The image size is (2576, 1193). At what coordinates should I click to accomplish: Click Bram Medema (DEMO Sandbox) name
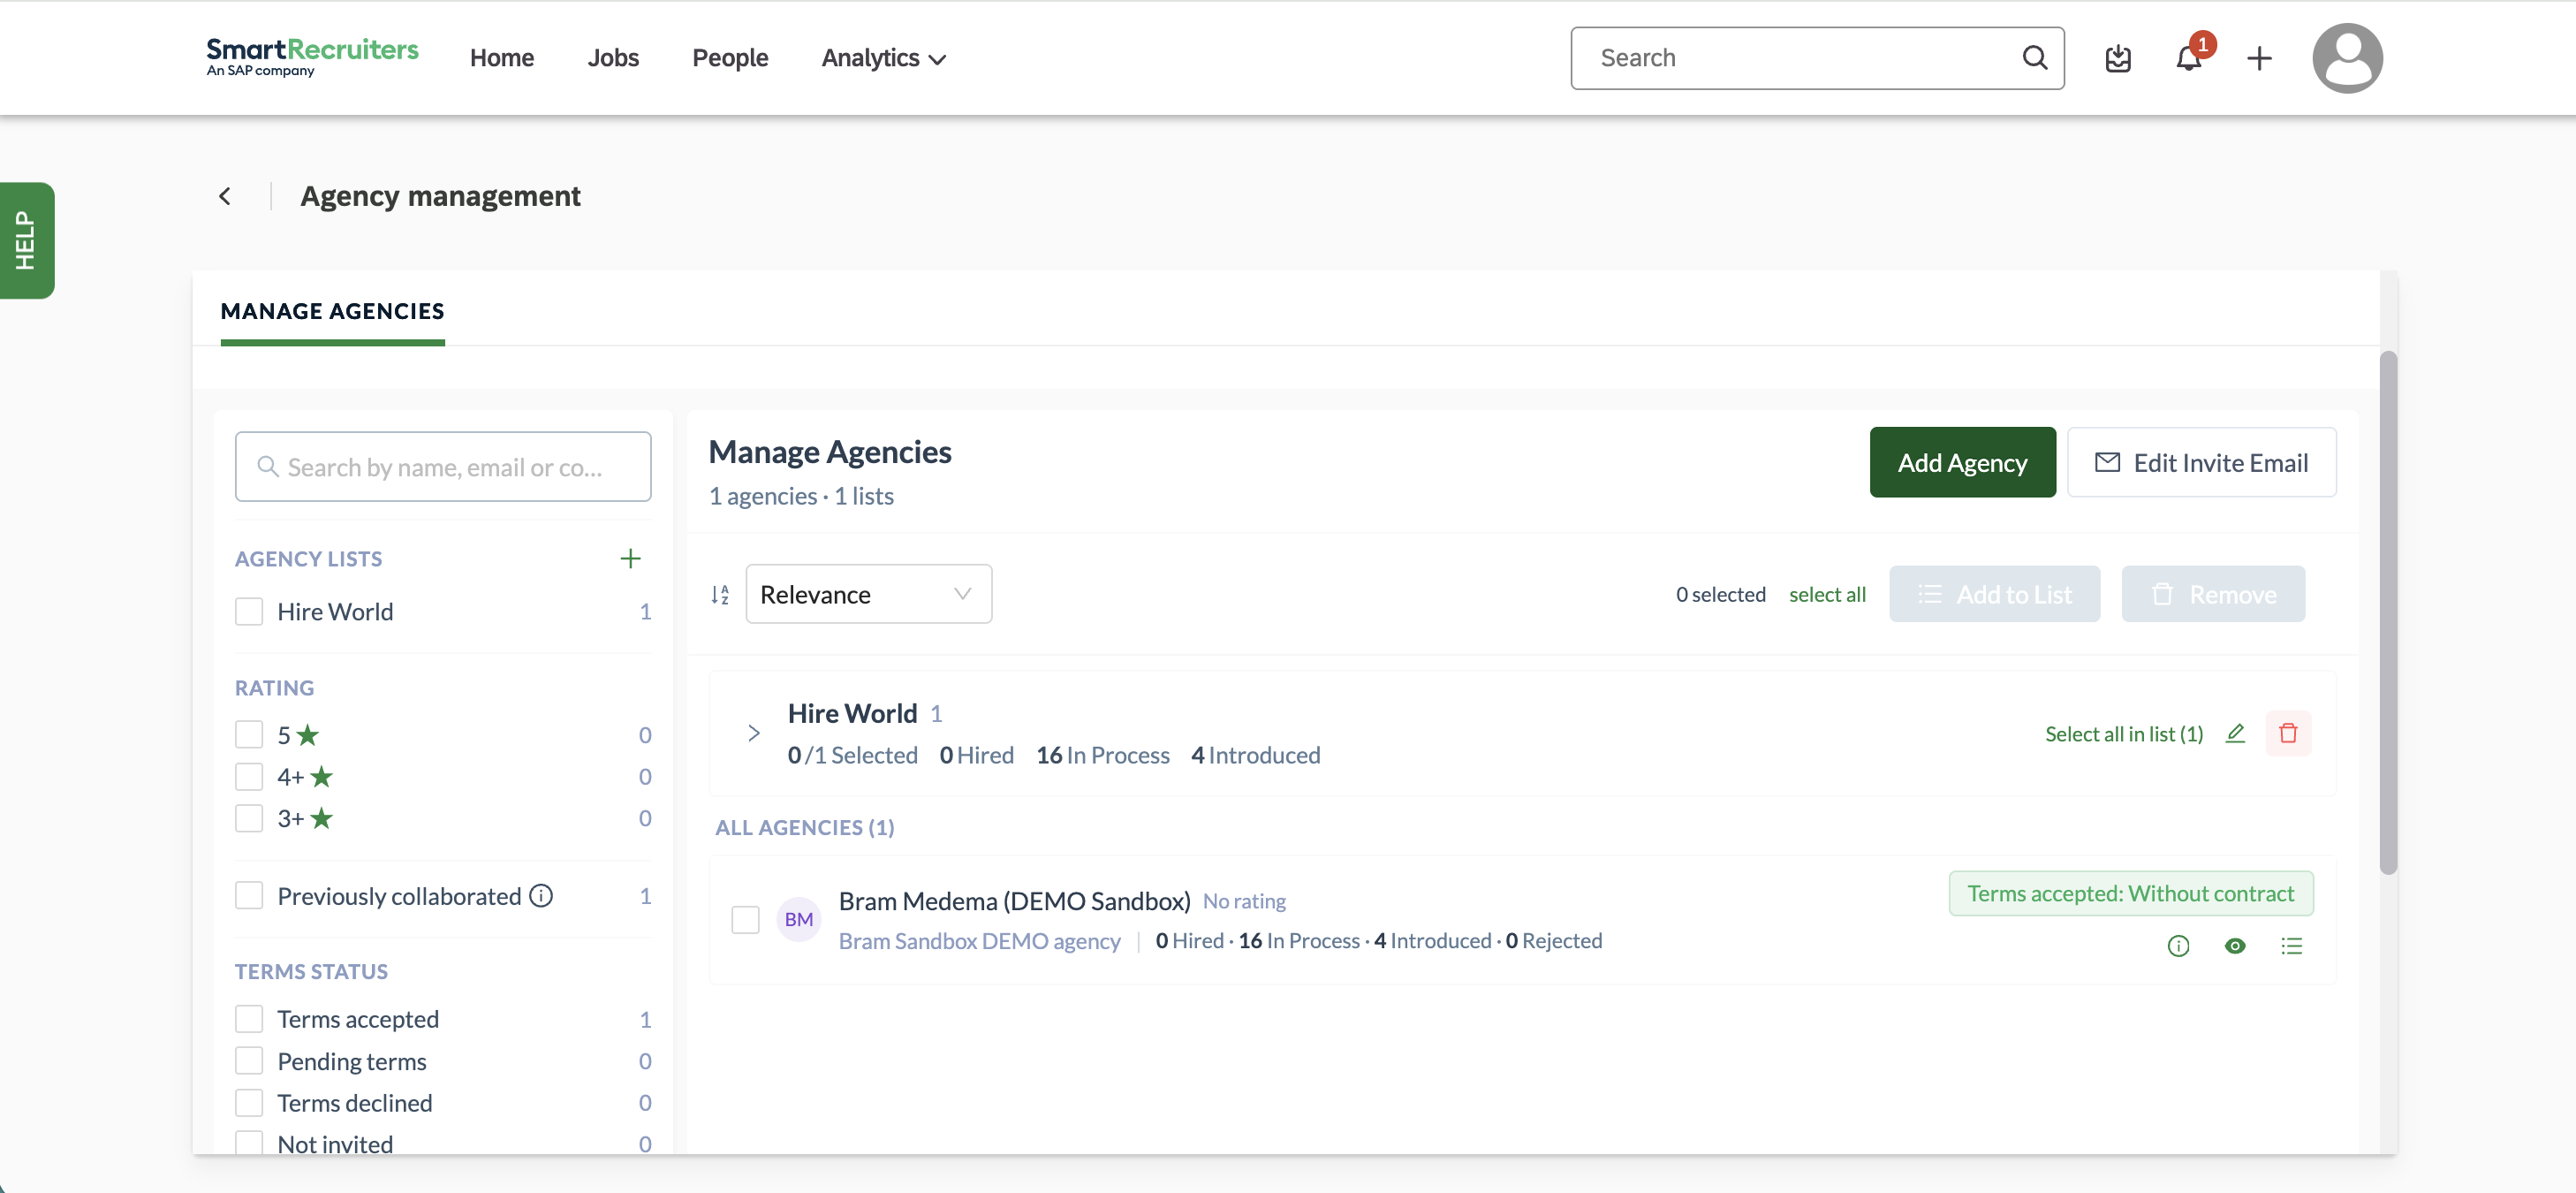1014,901
